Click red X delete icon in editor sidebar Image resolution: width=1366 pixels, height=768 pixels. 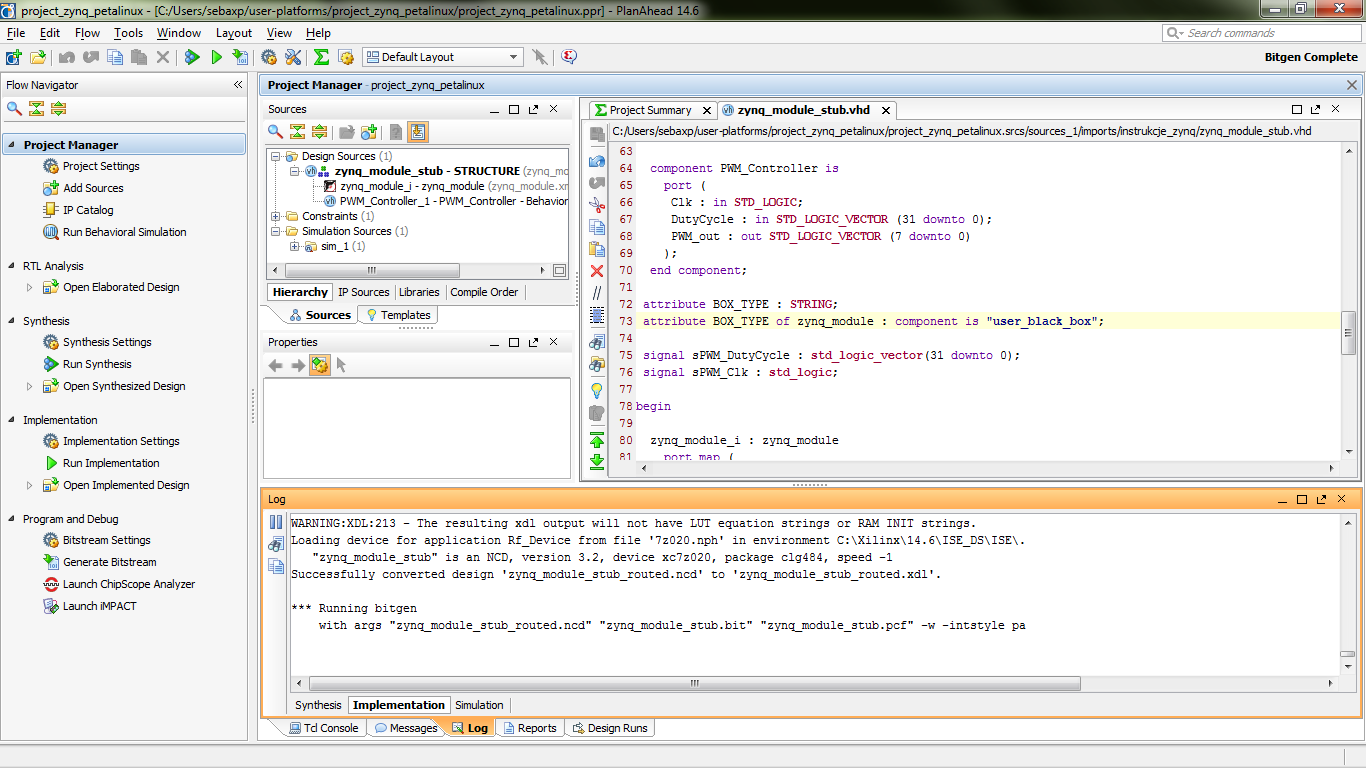(597, 271)
